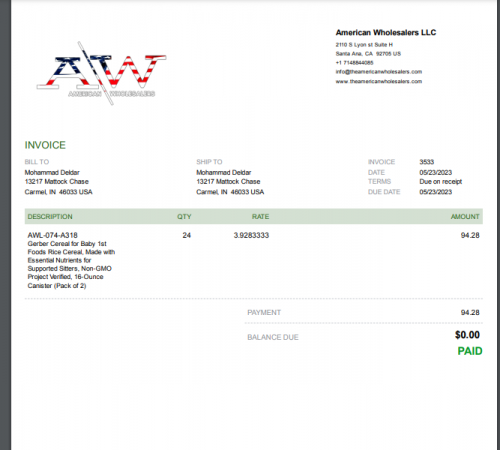The image size is (500, 450).
Task: Click the SHIP TO label
Action: (209, 162)
